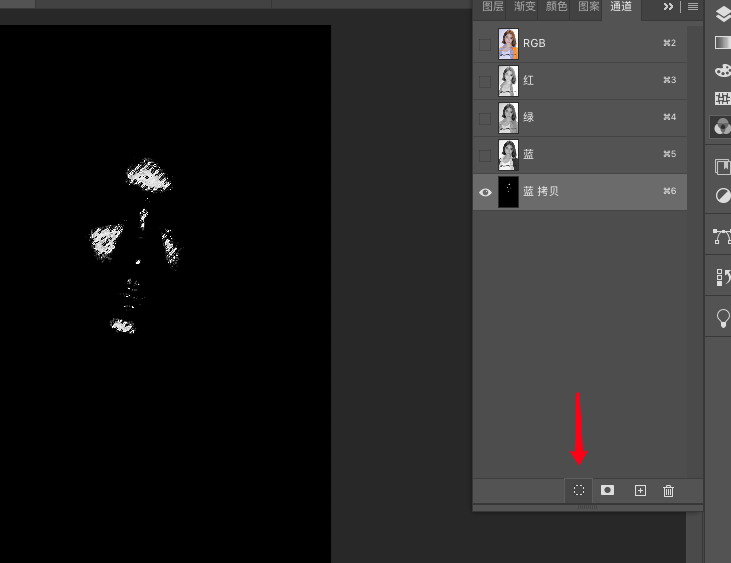Click highlighted Channels icon in side strip
731x563 pixels.
722,127
